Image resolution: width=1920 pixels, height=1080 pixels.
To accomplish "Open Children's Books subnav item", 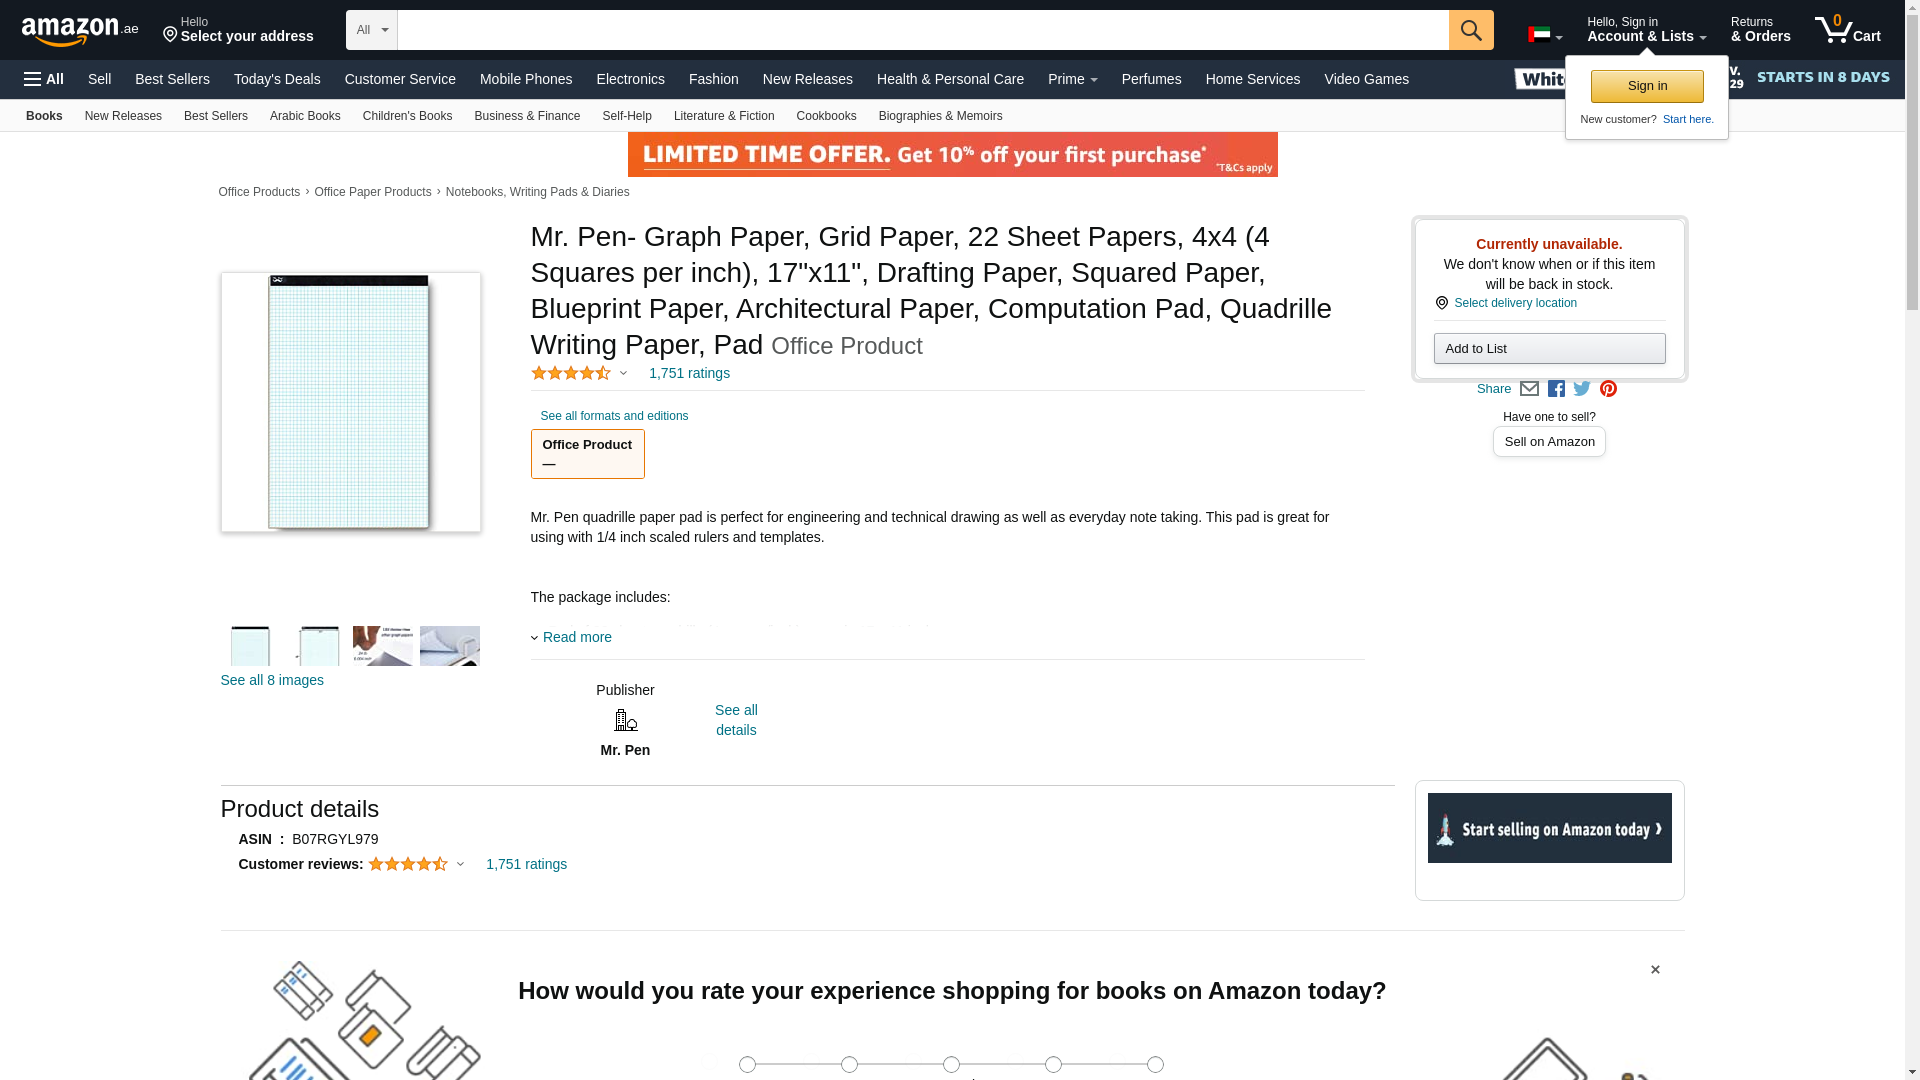I will coord(407,116).
